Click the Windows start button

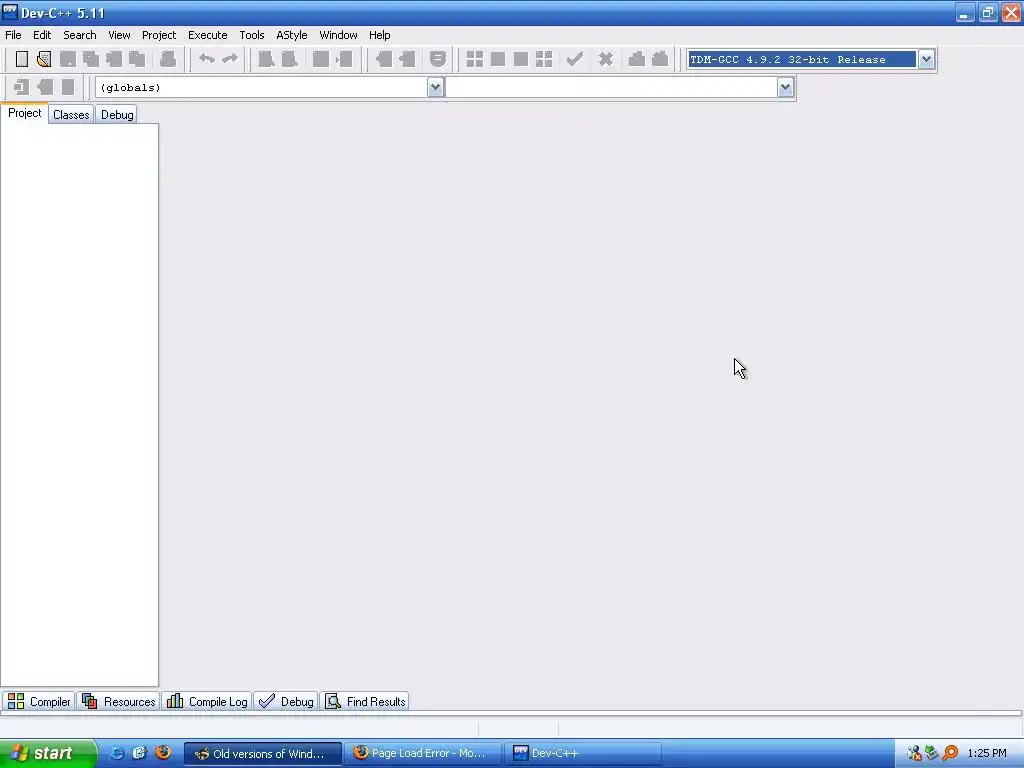click(46, 754)
